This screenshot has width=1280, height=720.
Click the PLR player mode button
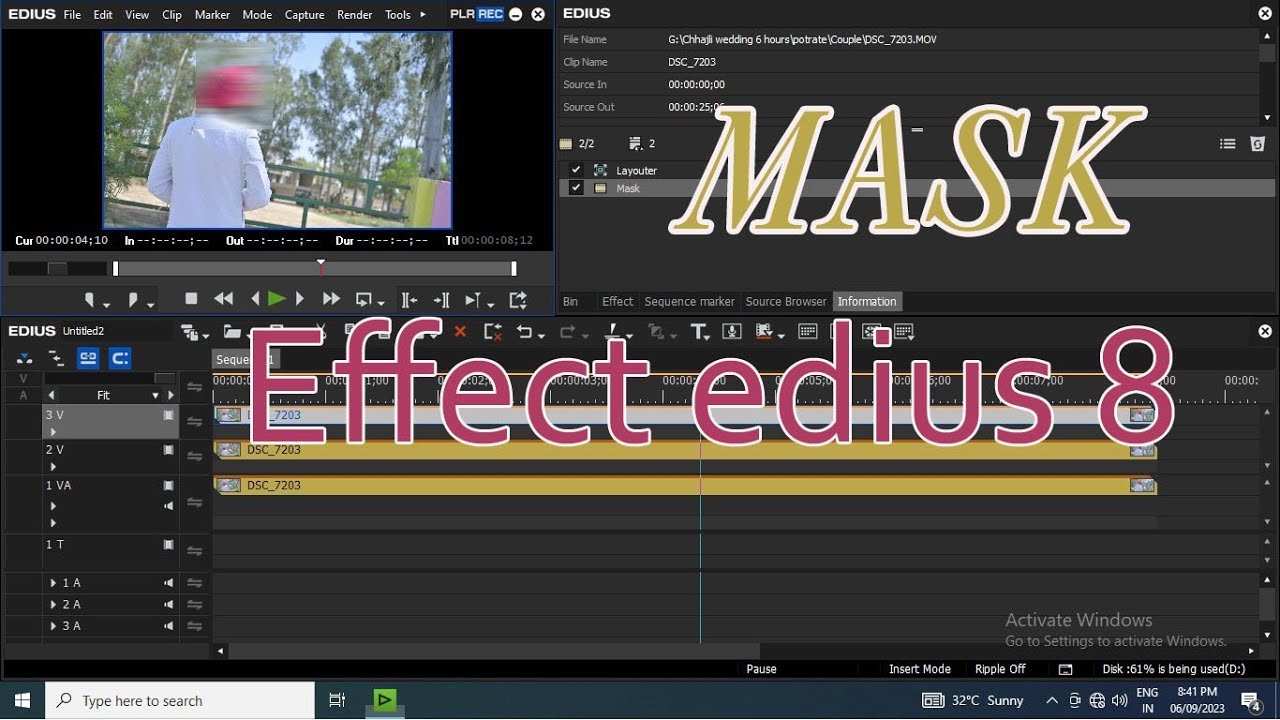point(462,14)
